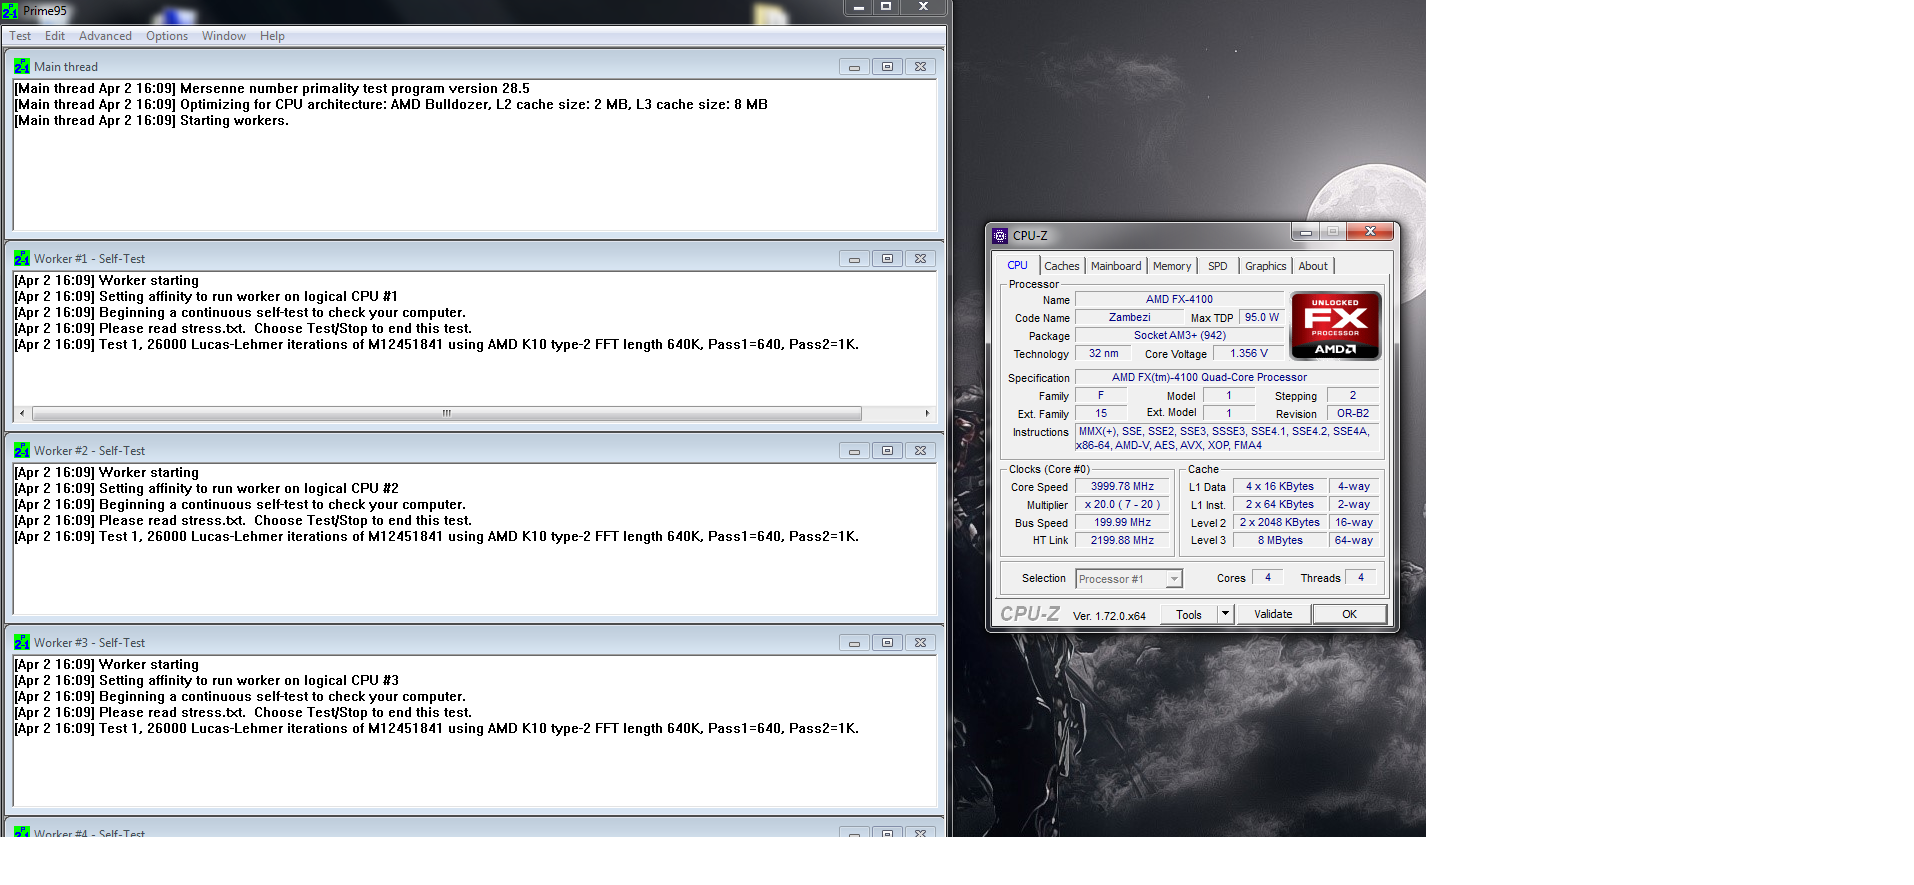This screenshot has height=885, width=1914.
Task: Click the HT Link 2199.88 MHz value
Action: (x=1122, y=540)
